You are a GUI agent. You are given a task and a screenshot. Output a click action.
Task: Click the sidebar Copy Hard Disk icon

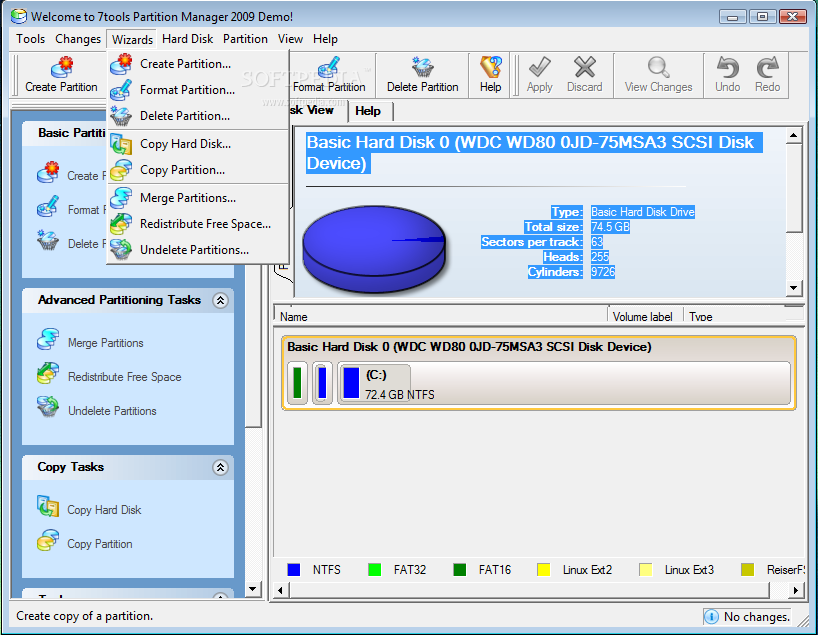coord(48,507)
